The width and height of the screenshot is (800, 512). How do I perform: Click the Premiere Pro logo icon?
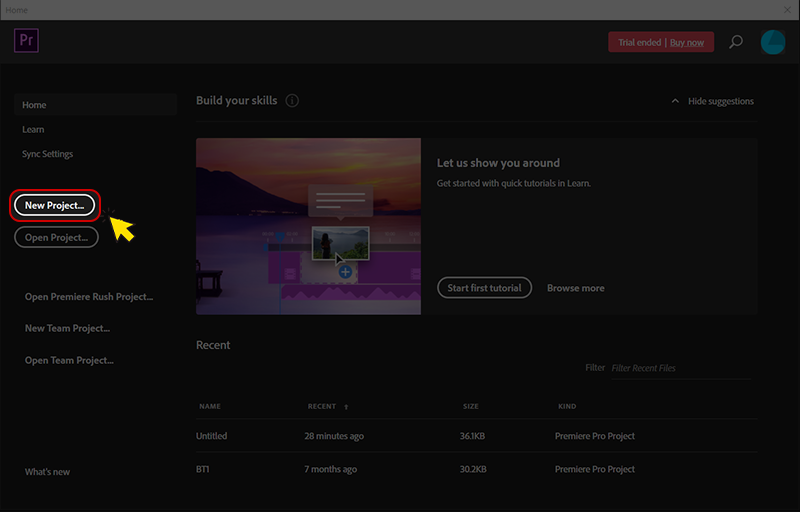26,41
